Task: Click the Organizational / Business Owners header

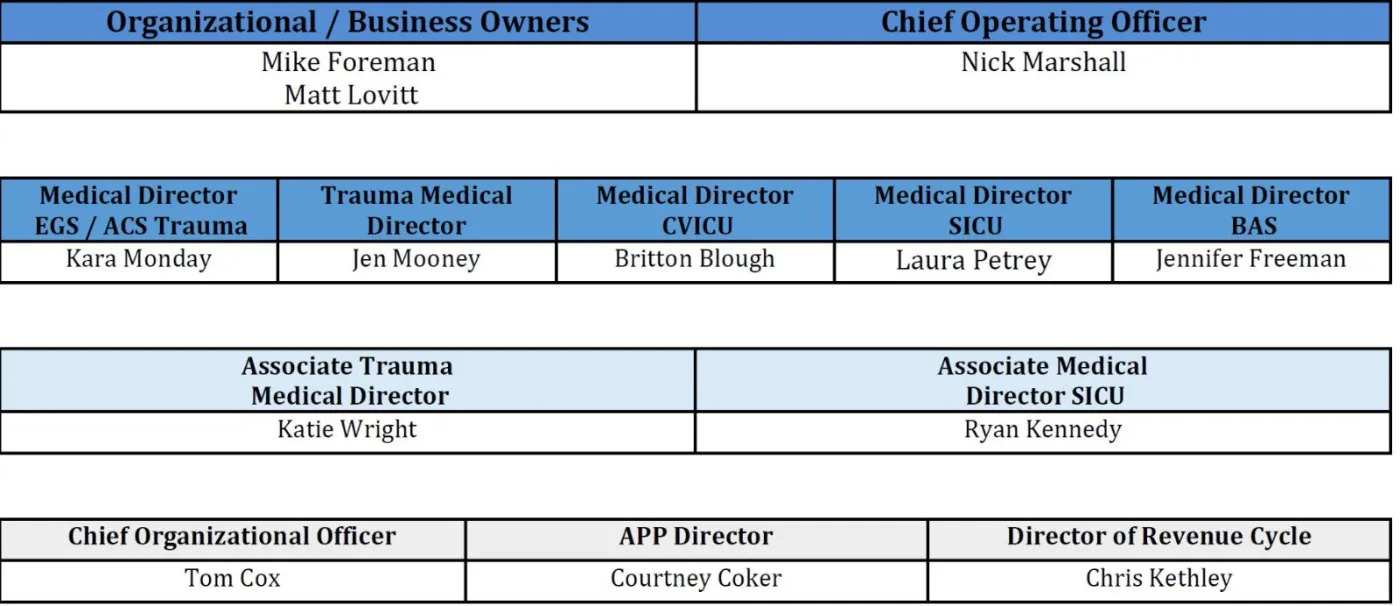Action: (x=348, y=22)
